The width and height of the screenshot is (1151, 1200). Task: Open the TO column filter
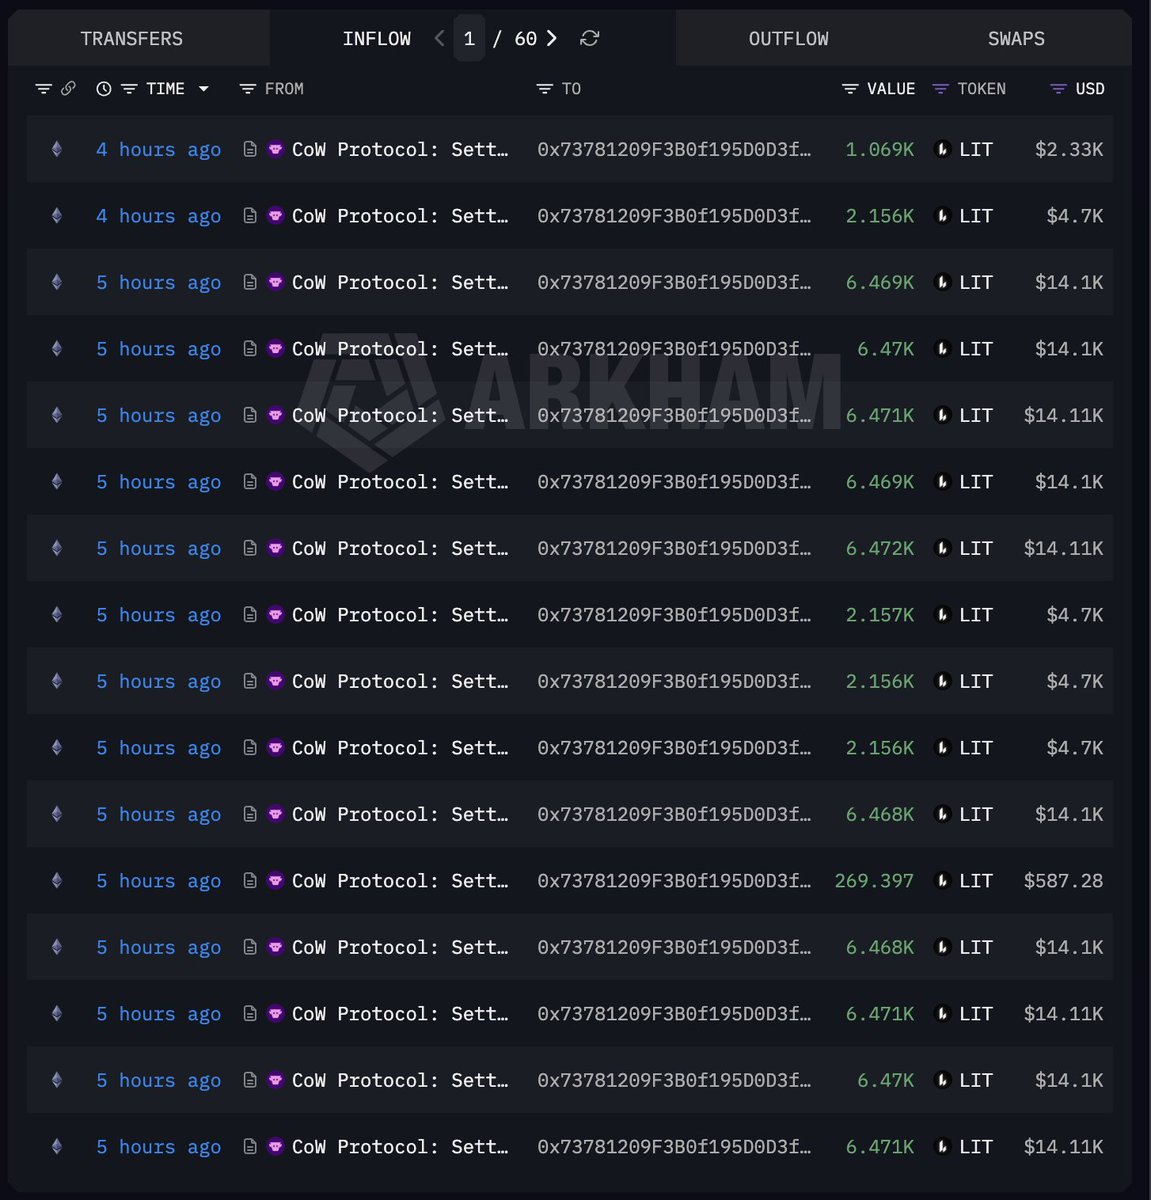[x=544, y=89]
